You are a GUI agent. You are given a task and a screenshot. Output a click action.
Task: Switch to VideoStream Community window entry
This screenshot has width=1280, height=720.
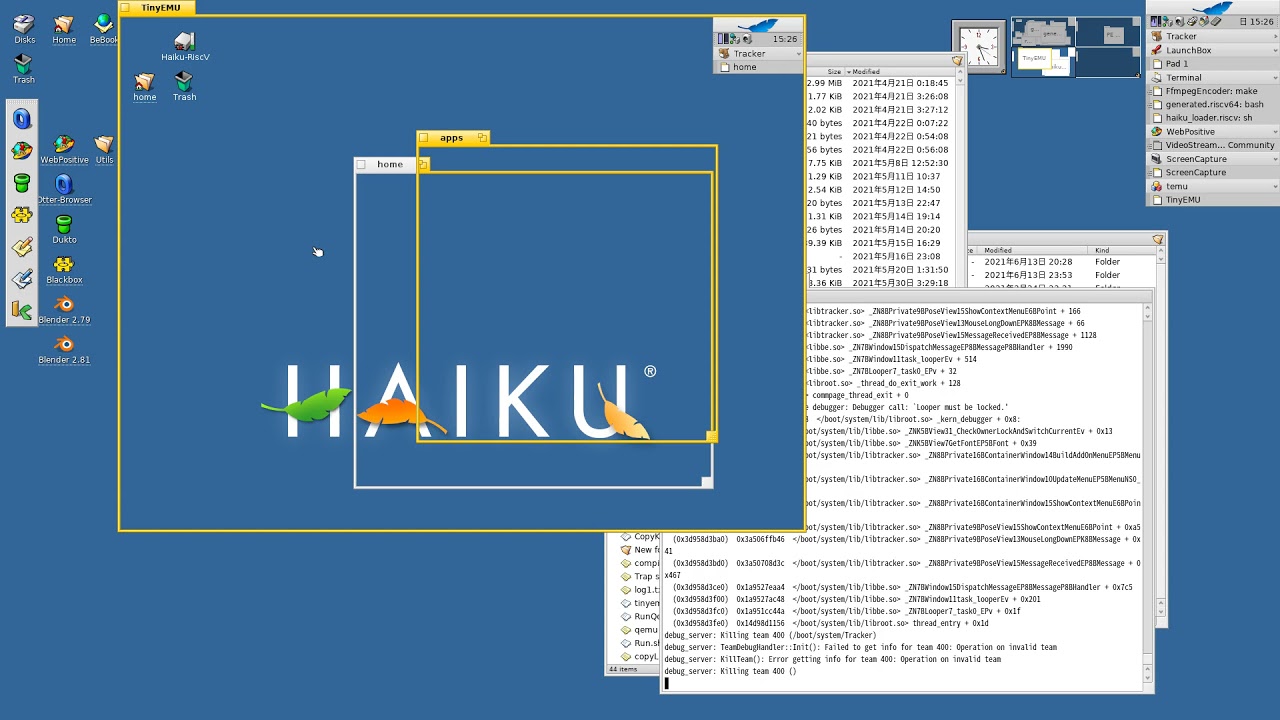coord(1213,145)
